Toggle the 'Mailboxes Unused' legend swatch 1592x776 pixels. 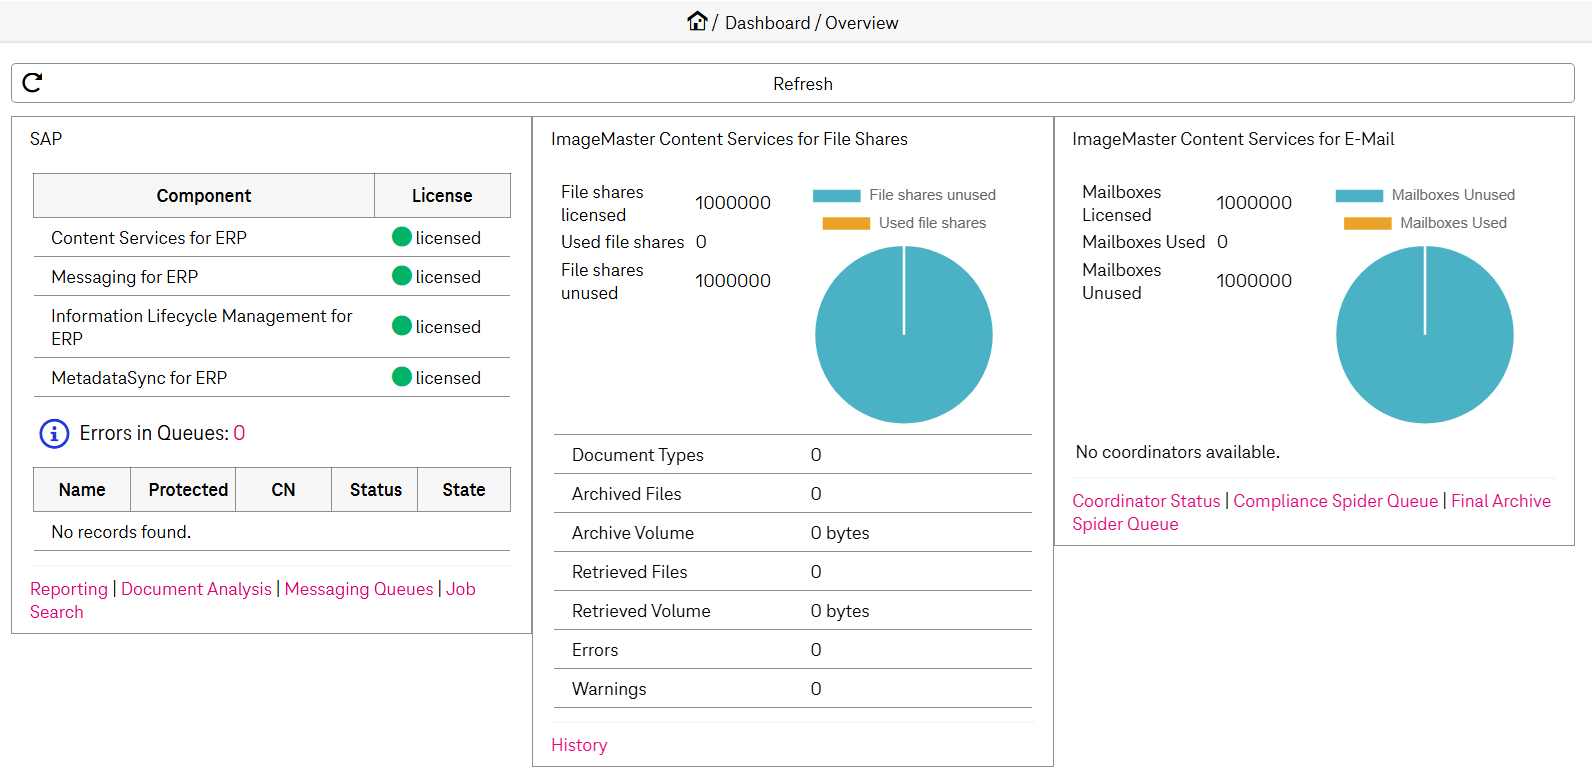(1359, 196)
